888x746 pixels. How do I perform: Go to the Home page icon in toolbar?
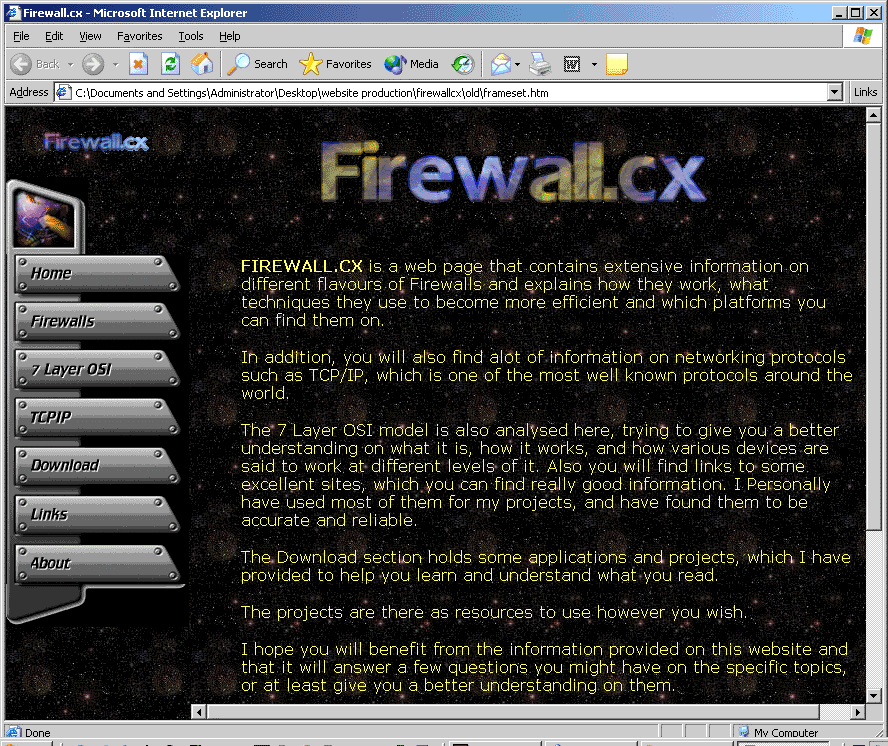(202, 64)
